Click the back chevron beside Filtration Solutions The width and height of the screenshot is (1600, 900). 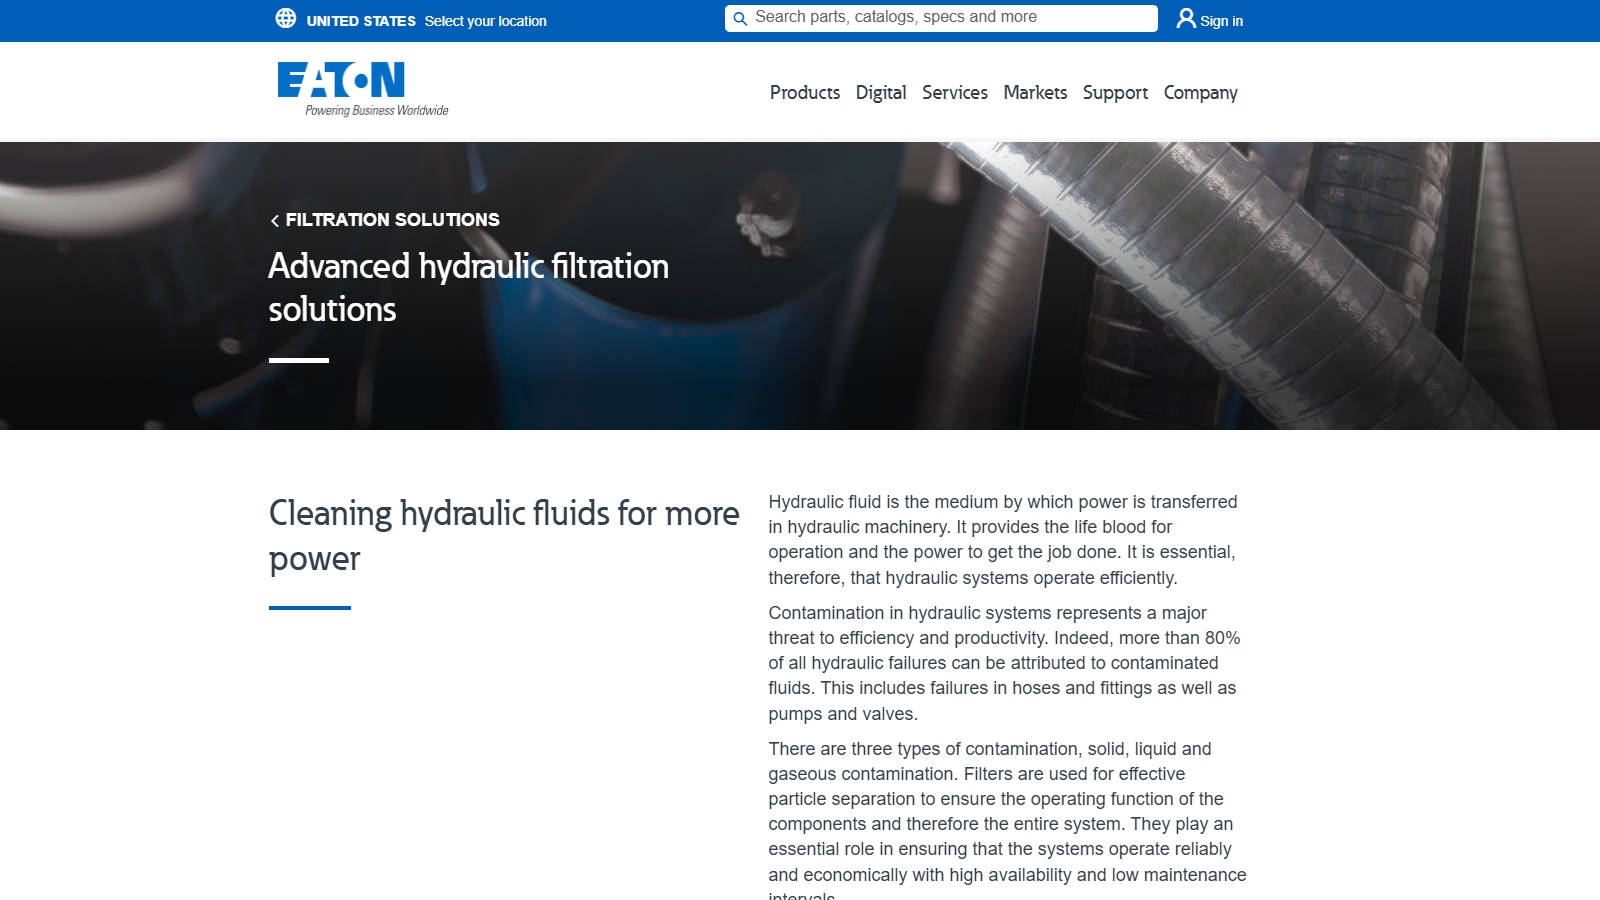click(x=275, y=221)
